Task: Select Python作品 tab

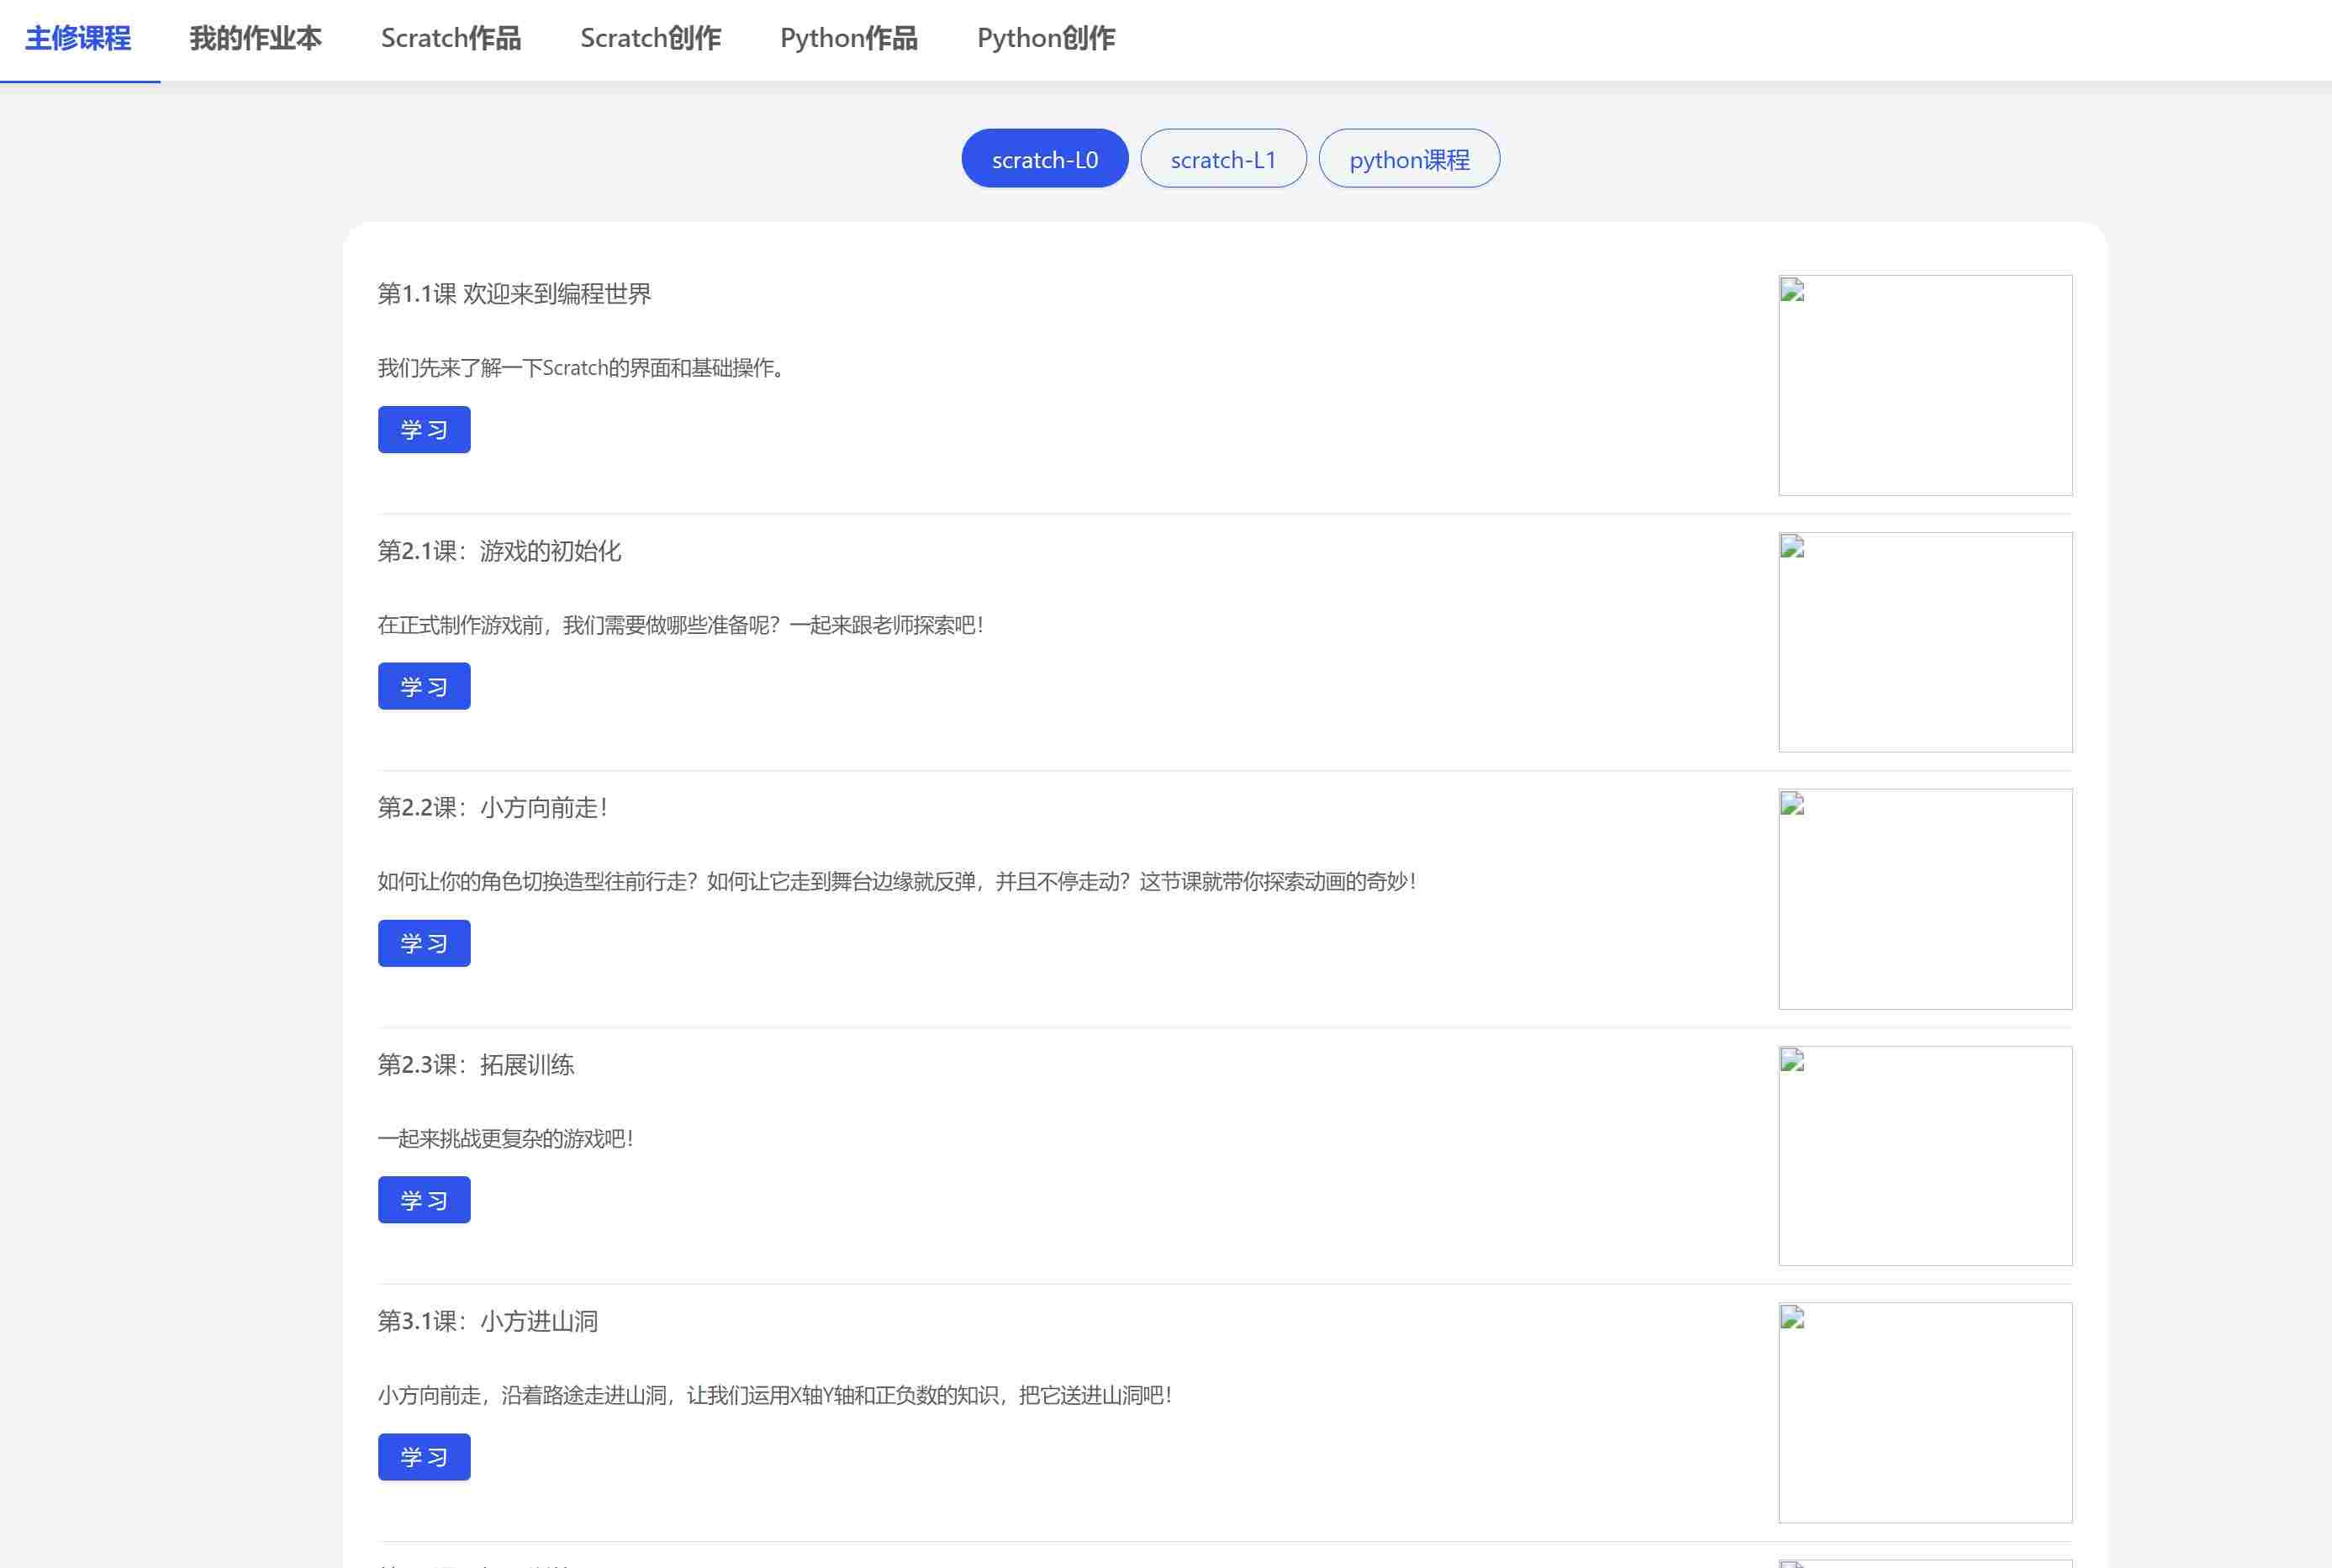Action: click(x=848, y=38)
